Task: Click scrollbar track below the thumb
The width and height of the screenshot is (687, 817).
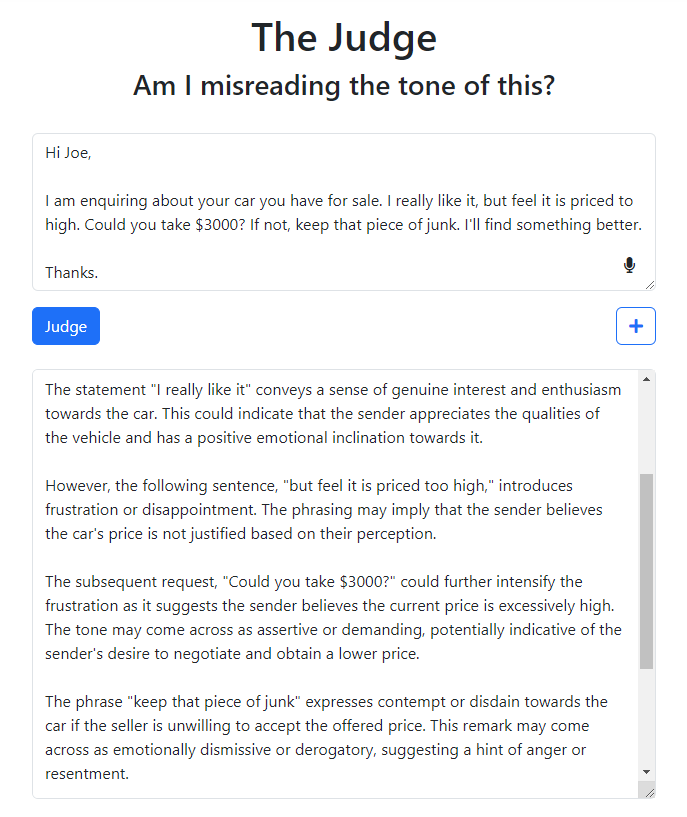Action: click(x=646, y=716)
